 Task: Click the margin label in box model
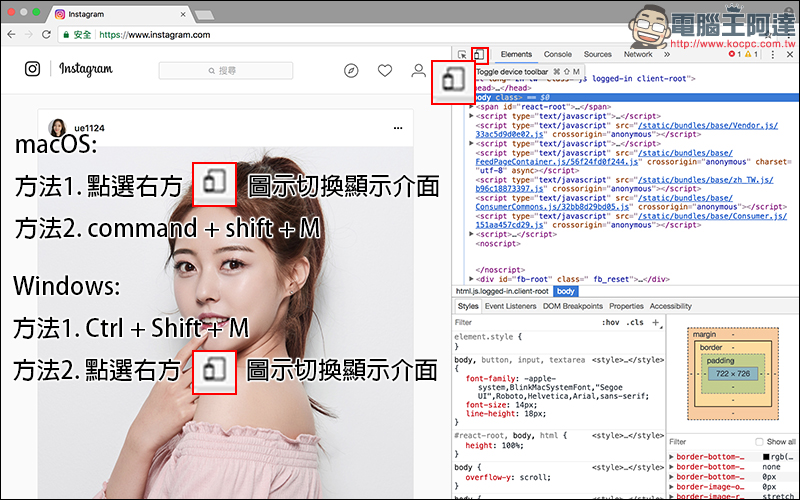pos(704,335)
